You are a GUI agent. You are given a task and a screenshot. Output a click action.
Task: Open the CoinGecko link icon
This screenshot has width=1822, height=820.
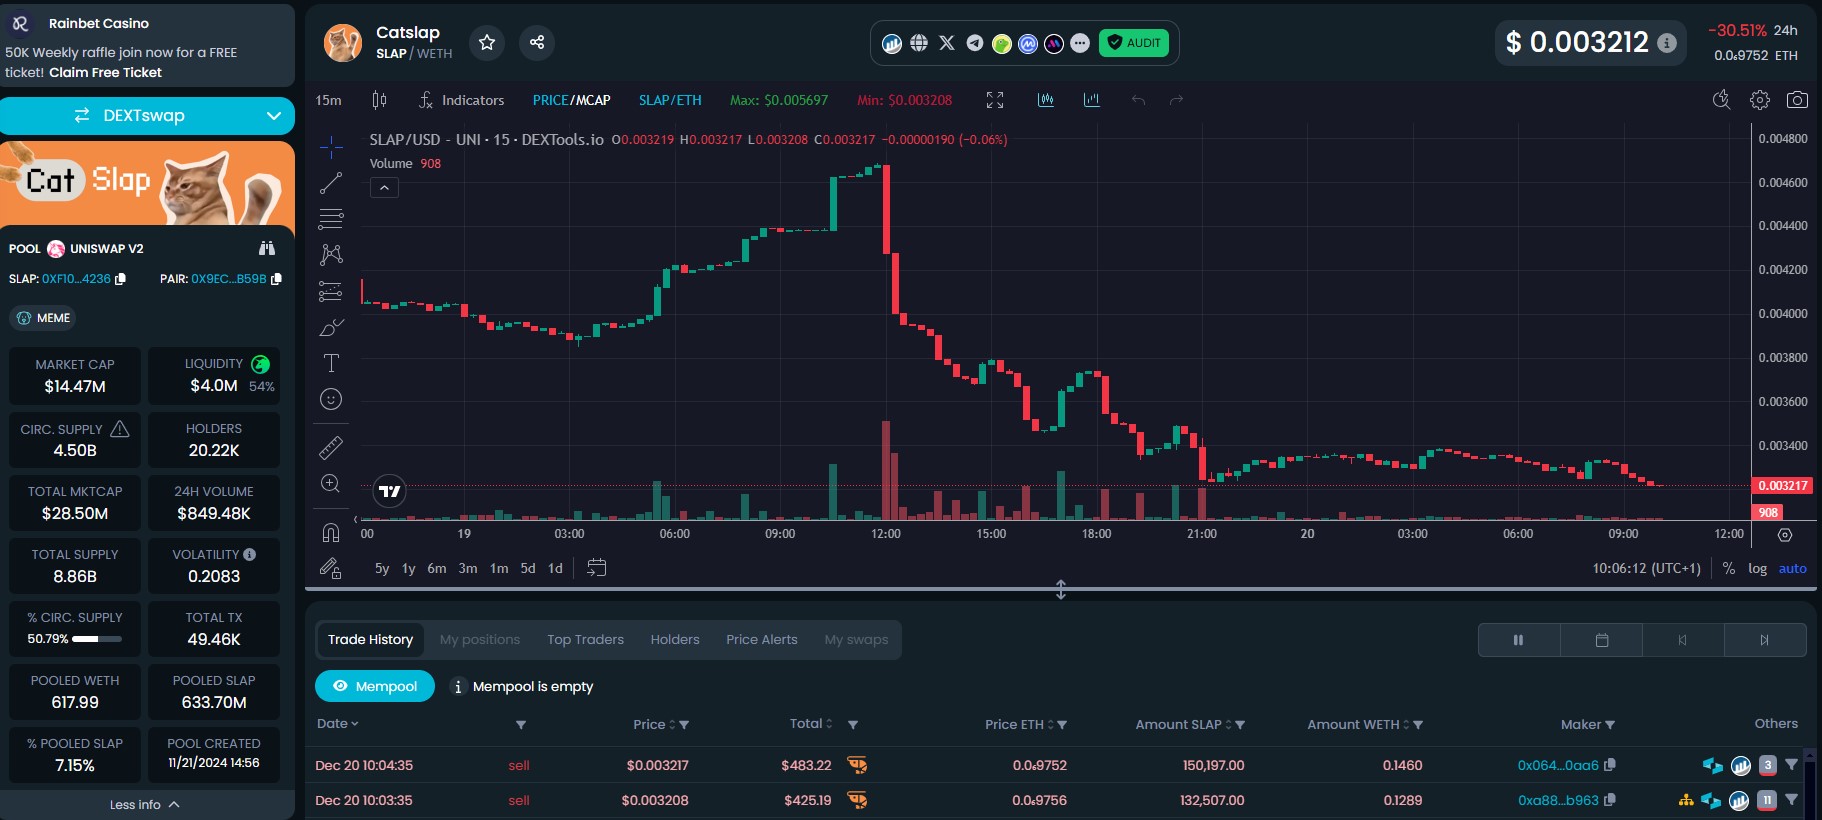click(x=1001, y=43)
